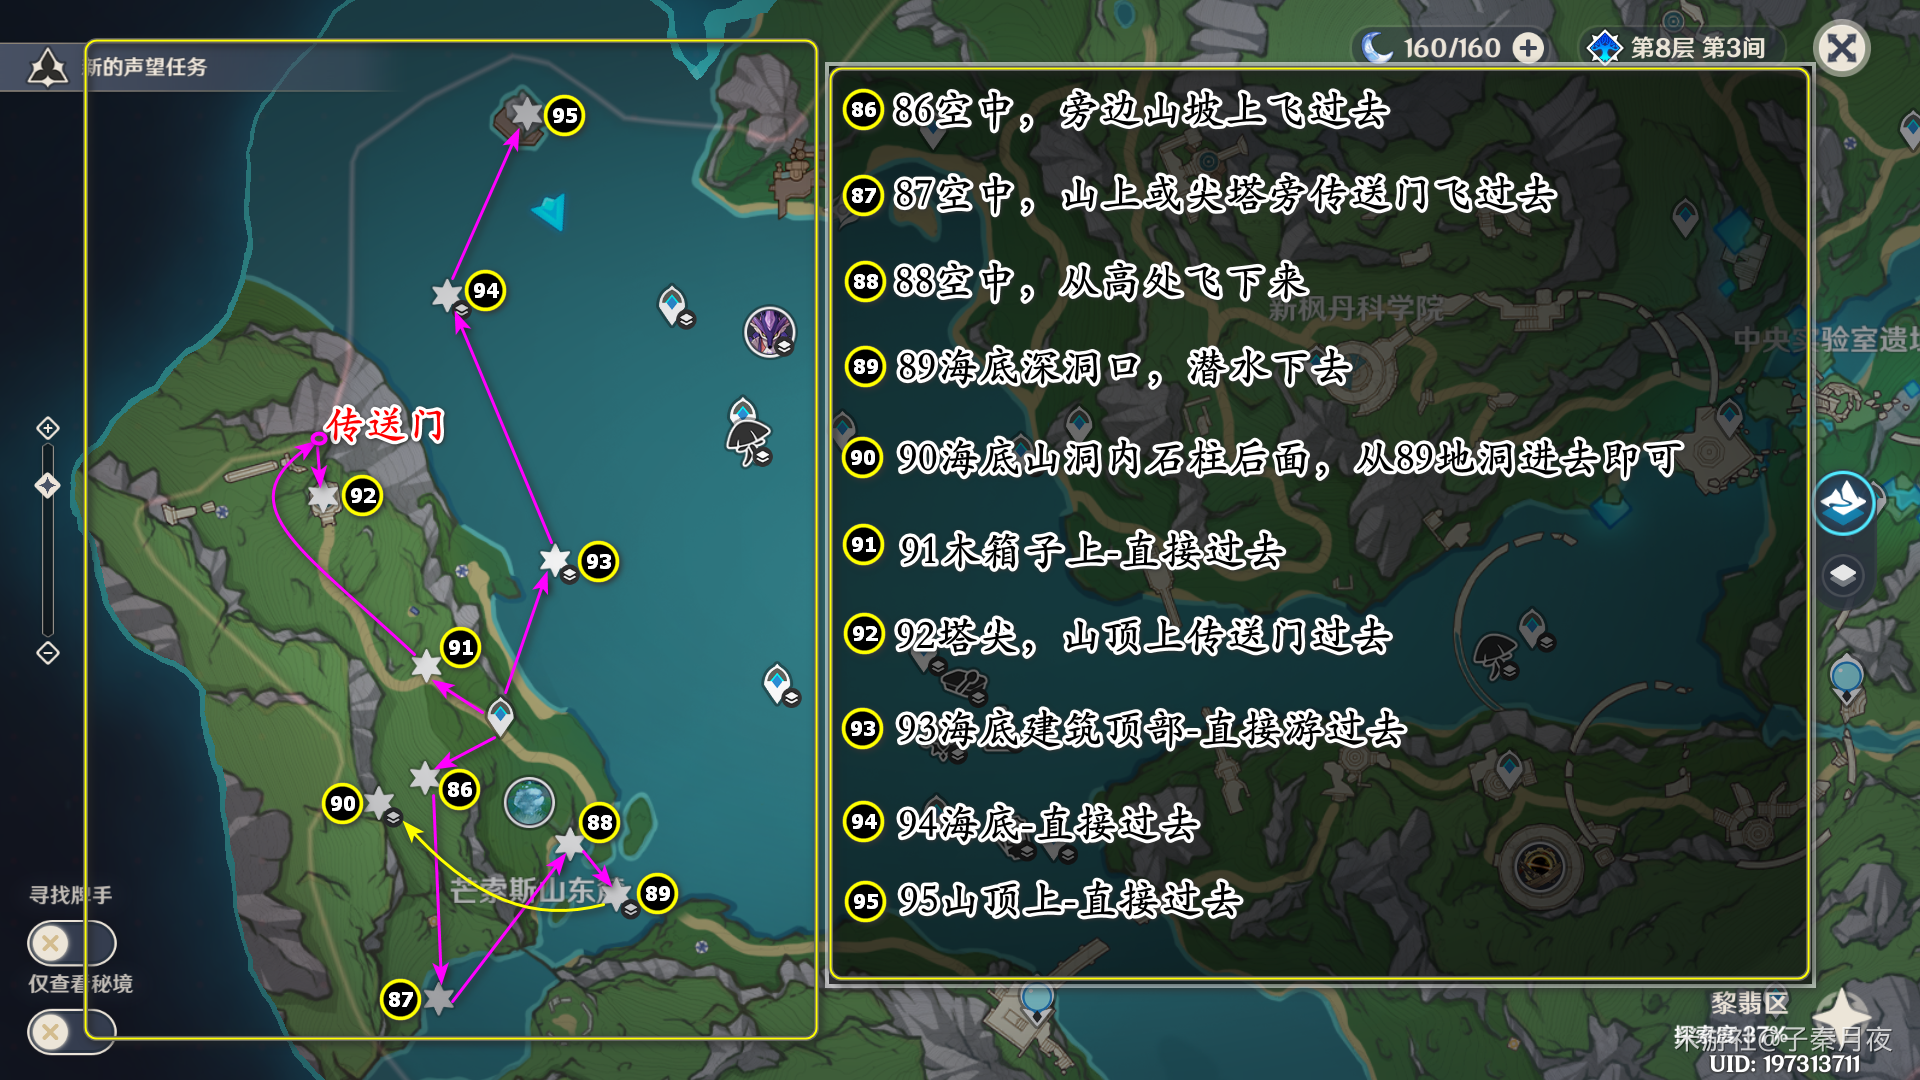This screenshot has width=1920, height=1080.
Task: Toggle the 仅查看秘境 switch
Action: click(x=71, y=1031)
